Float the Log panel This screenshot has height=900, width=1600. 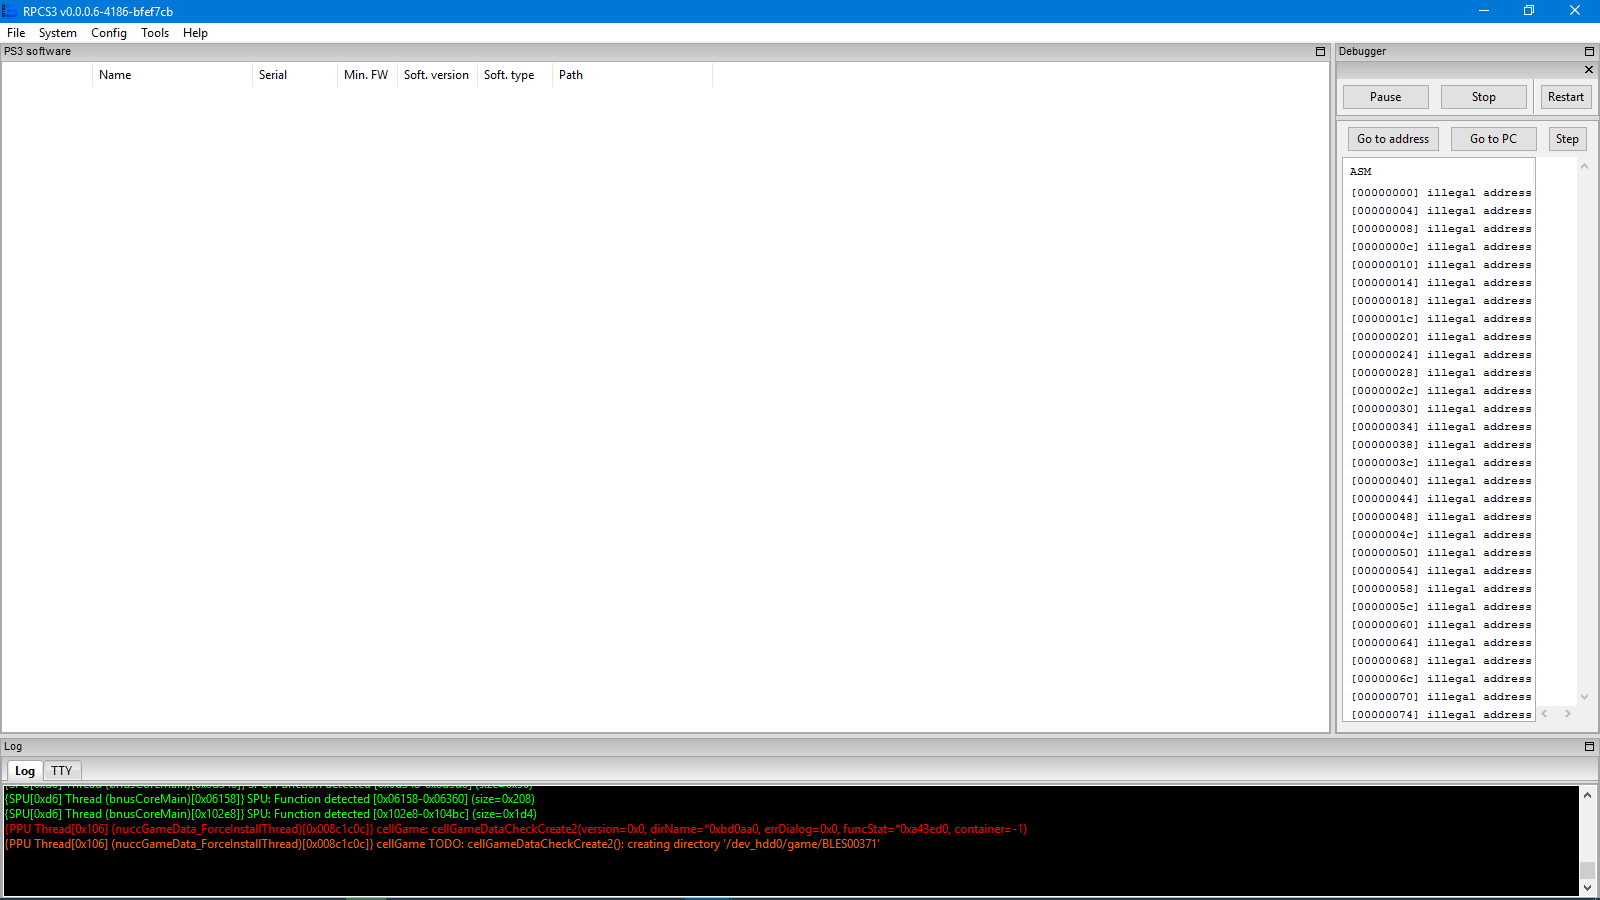tap(1589, 747)
